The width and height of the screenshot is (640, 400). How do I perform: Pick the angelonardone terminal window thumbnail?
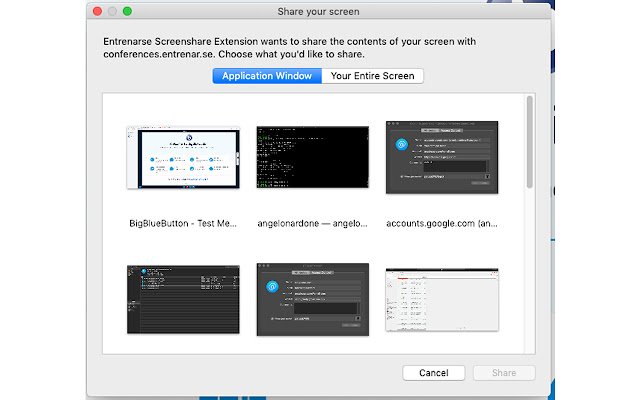[313, 157]
